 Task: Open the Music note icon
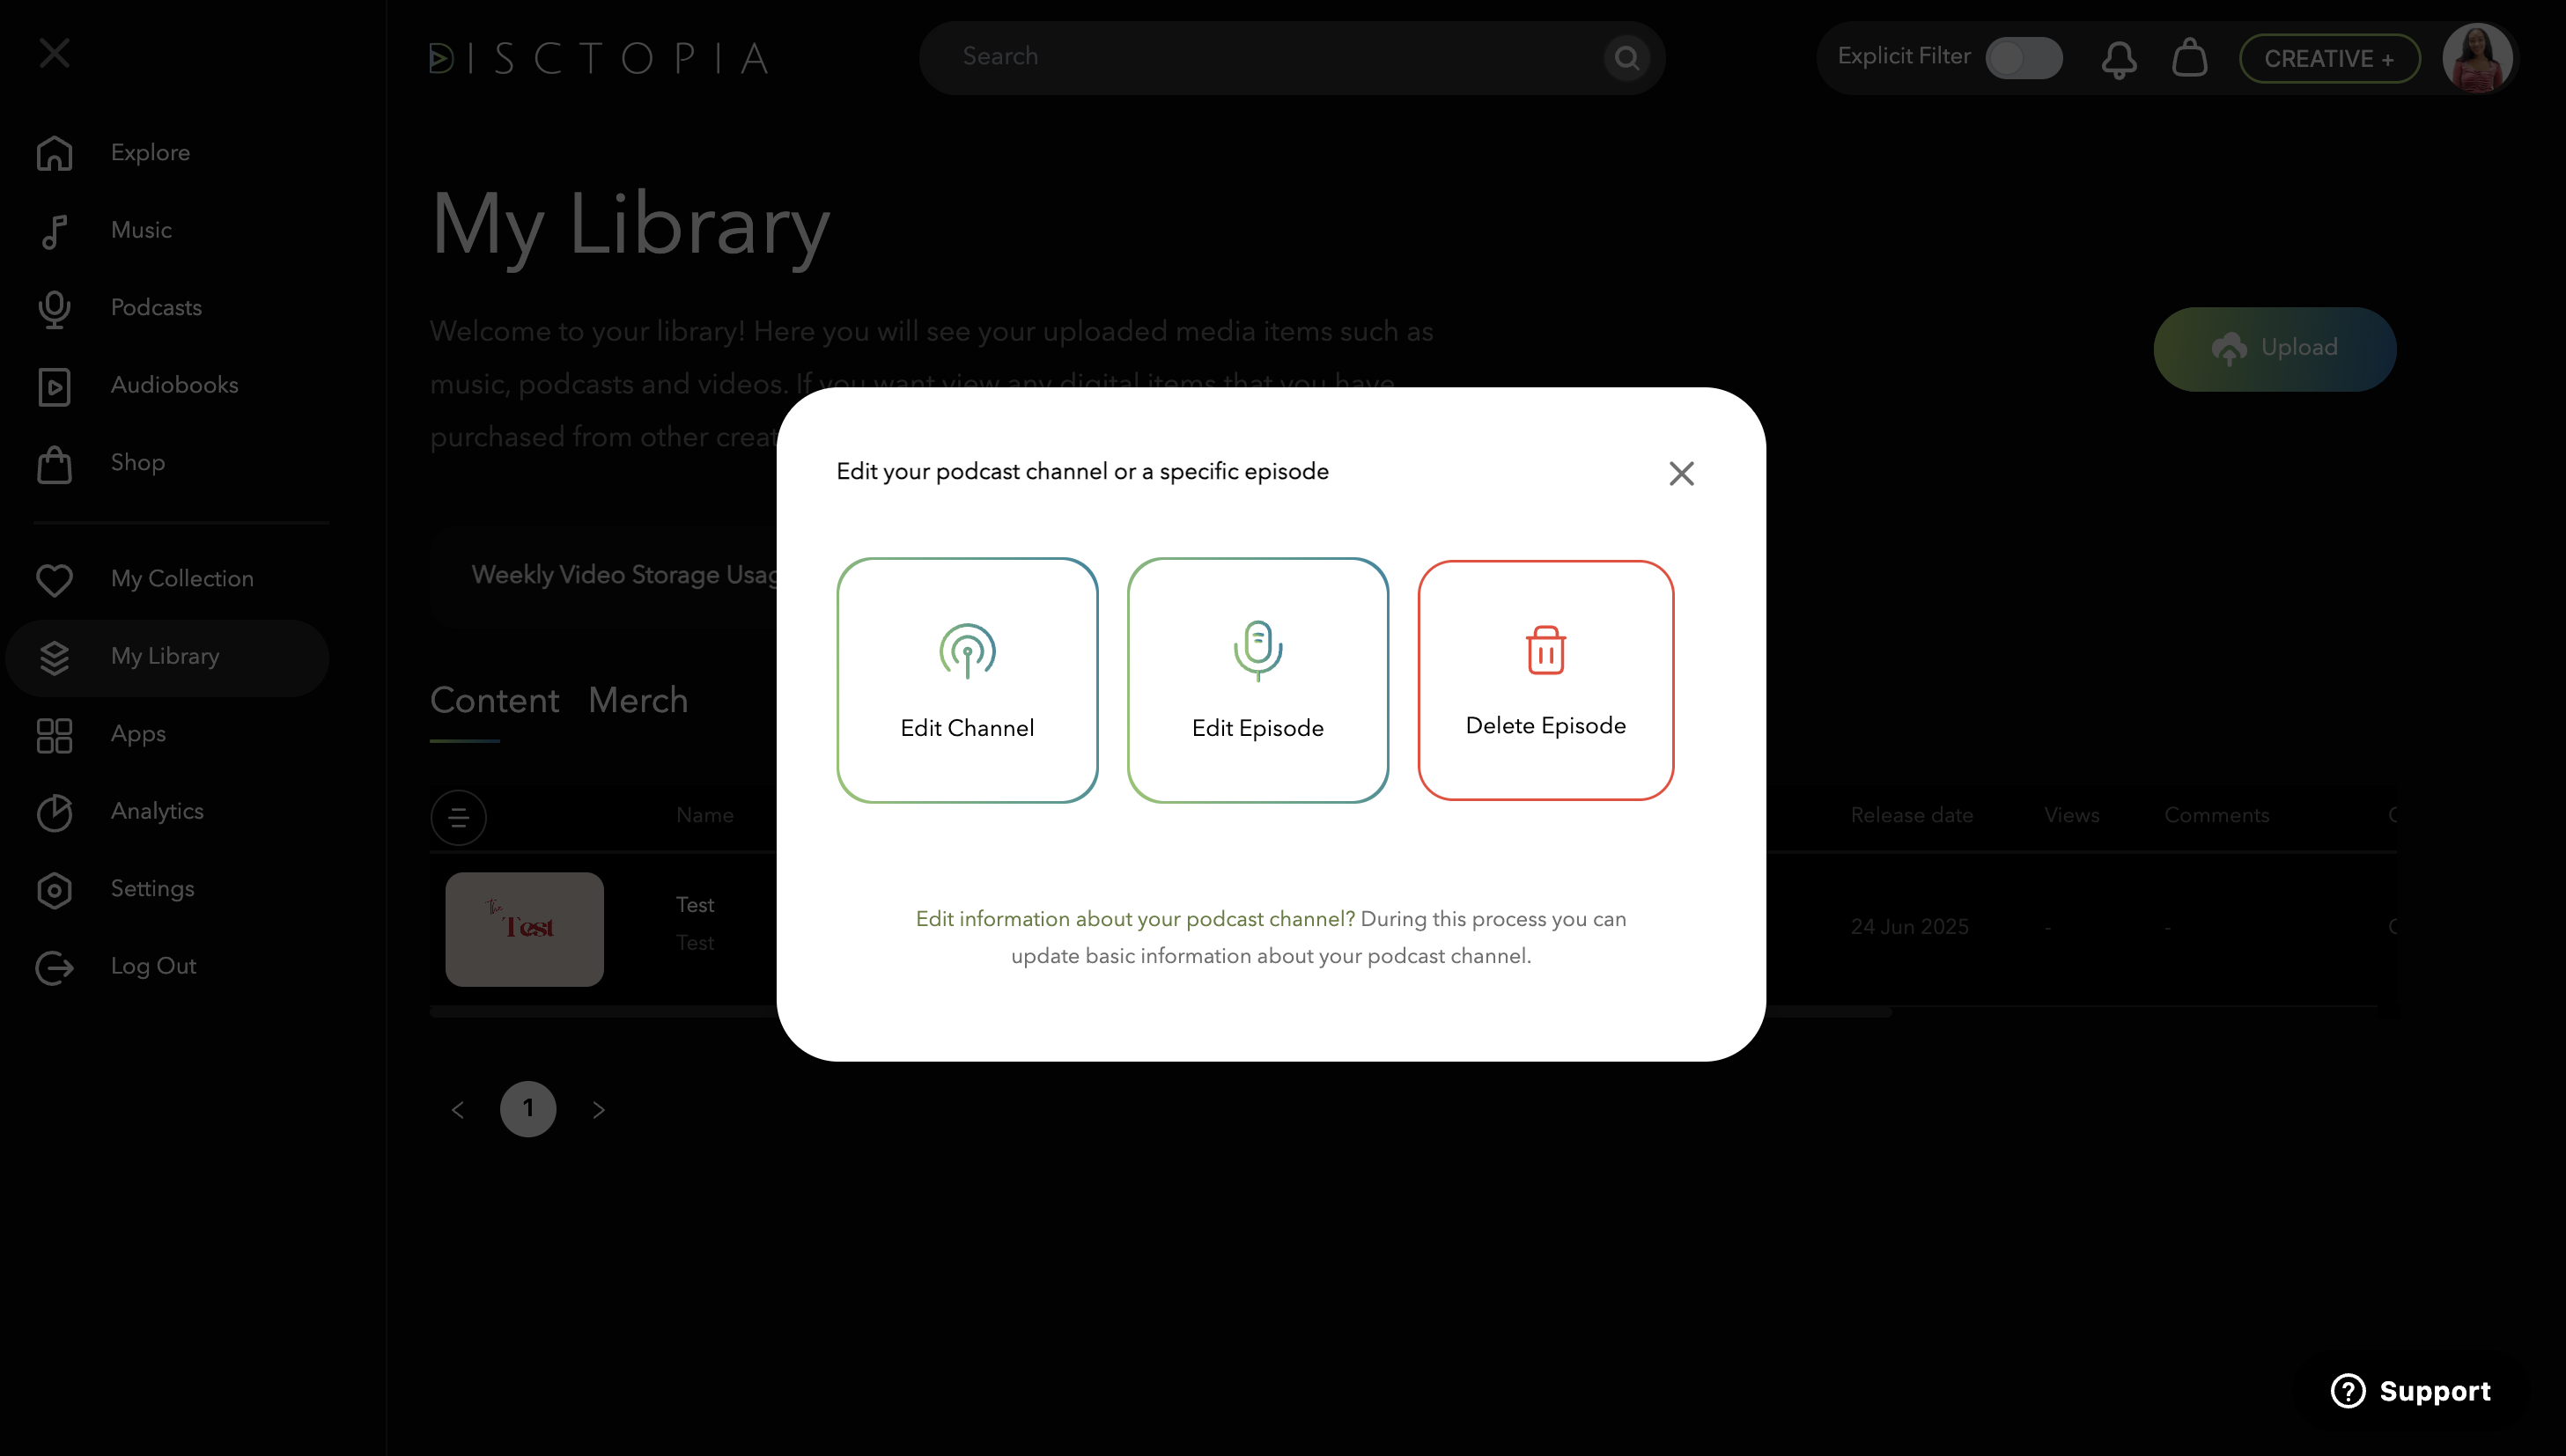click(55, 231)
